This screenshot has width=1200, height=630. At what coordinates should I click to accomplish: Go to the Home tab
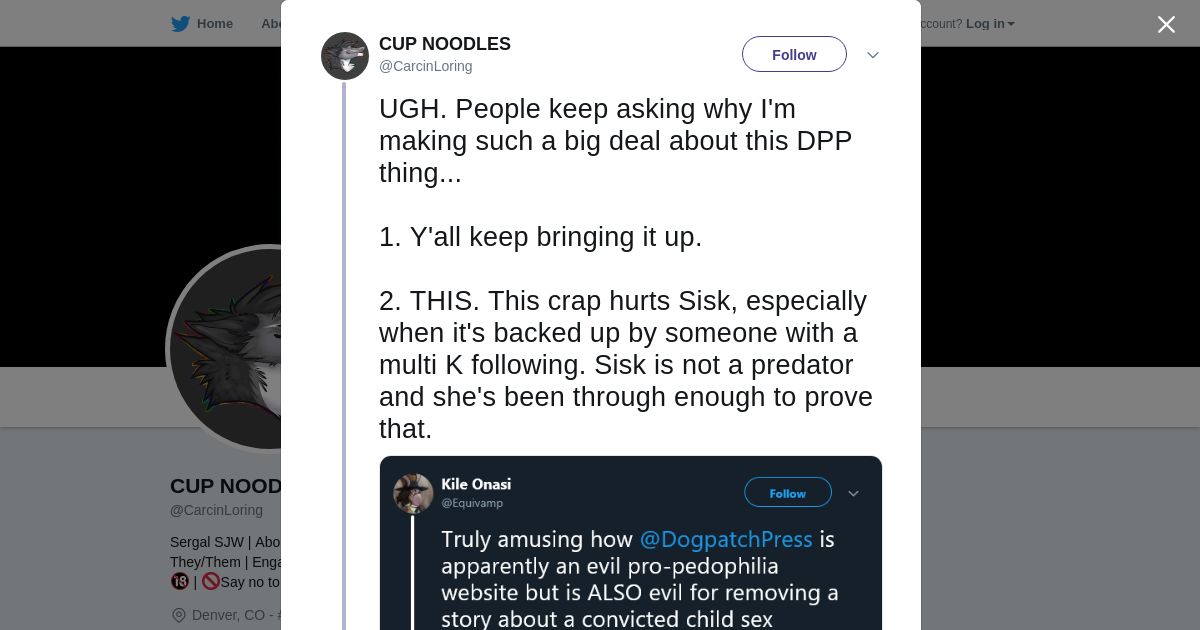pyautogui.click(x=214, y=24)
